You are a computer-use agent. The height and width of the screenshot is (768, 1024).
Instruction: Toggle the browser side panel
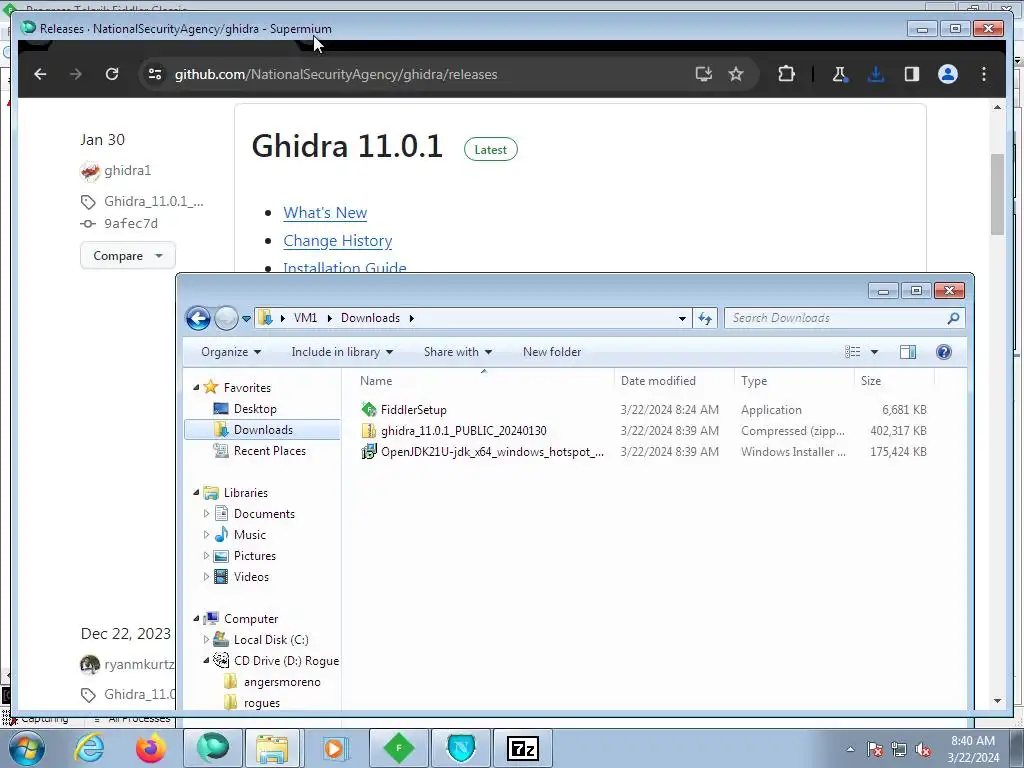coord(912,74)
